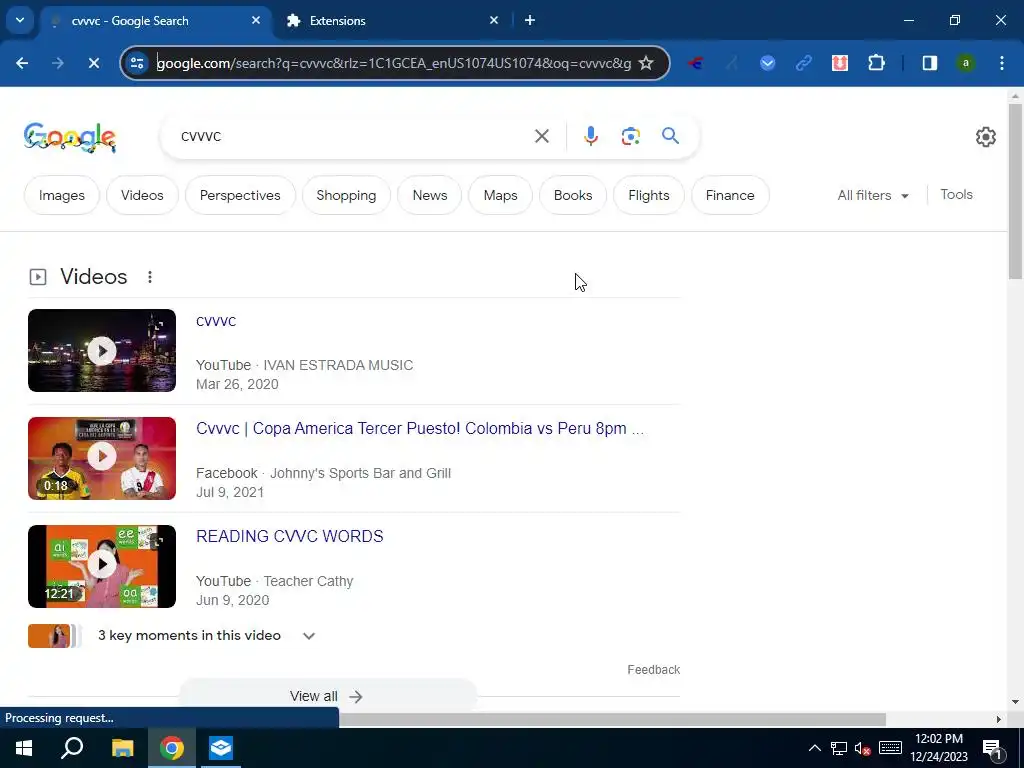Open the tab search dropdown arrow
The image size is (1024, 768).
coord(20,20)
